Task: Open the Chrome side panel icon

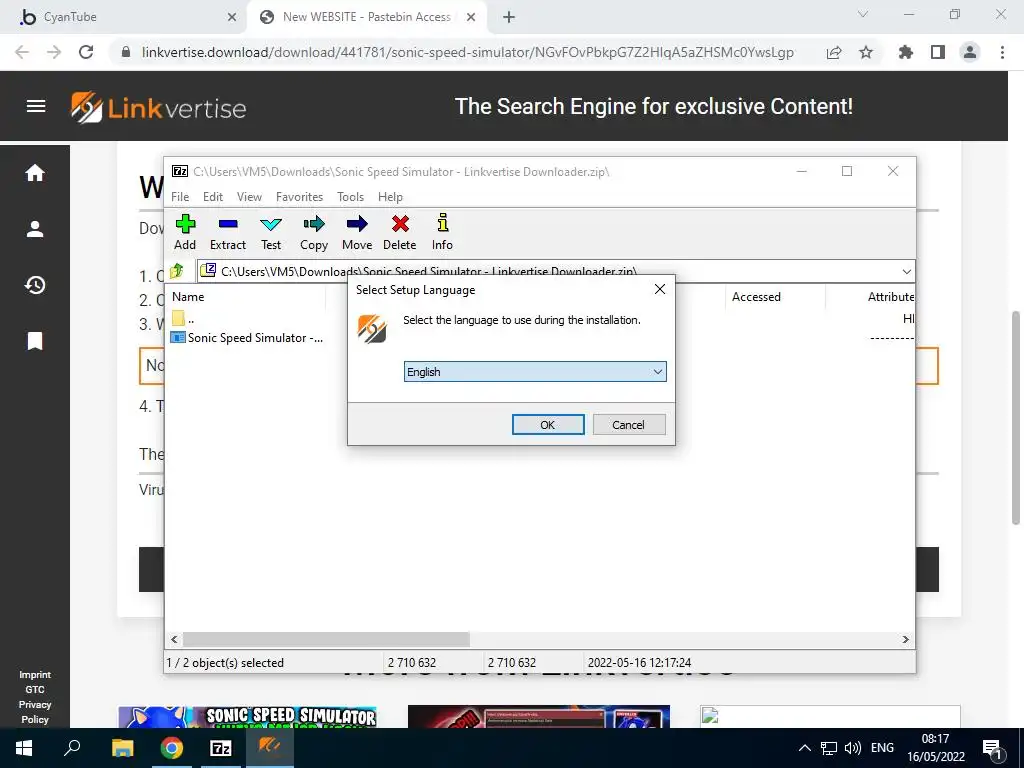Action: coord(938,52)
